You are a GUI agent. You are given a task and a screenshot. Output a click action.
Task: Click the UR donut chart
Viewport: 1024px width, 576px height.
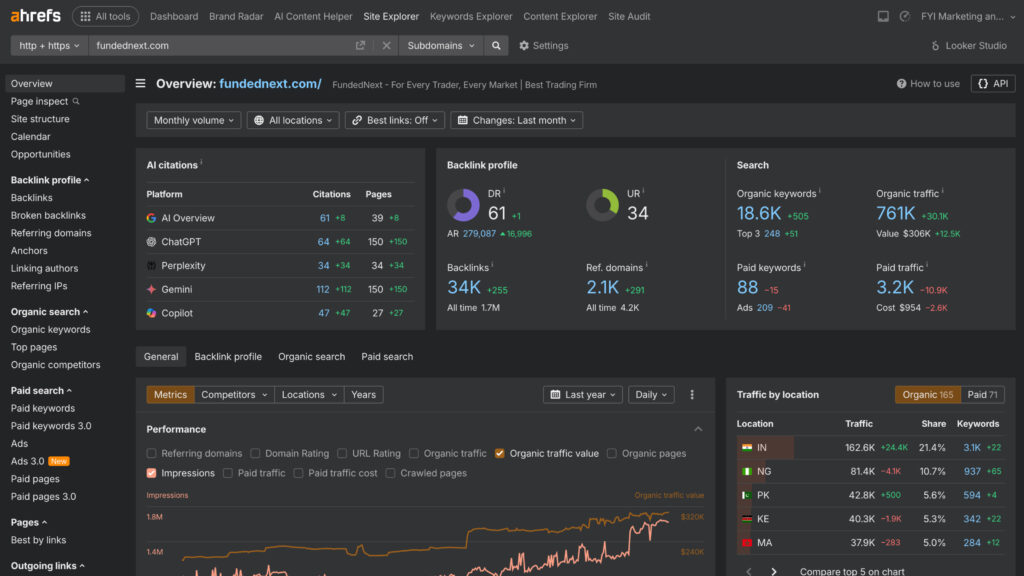tap(602, 205)
